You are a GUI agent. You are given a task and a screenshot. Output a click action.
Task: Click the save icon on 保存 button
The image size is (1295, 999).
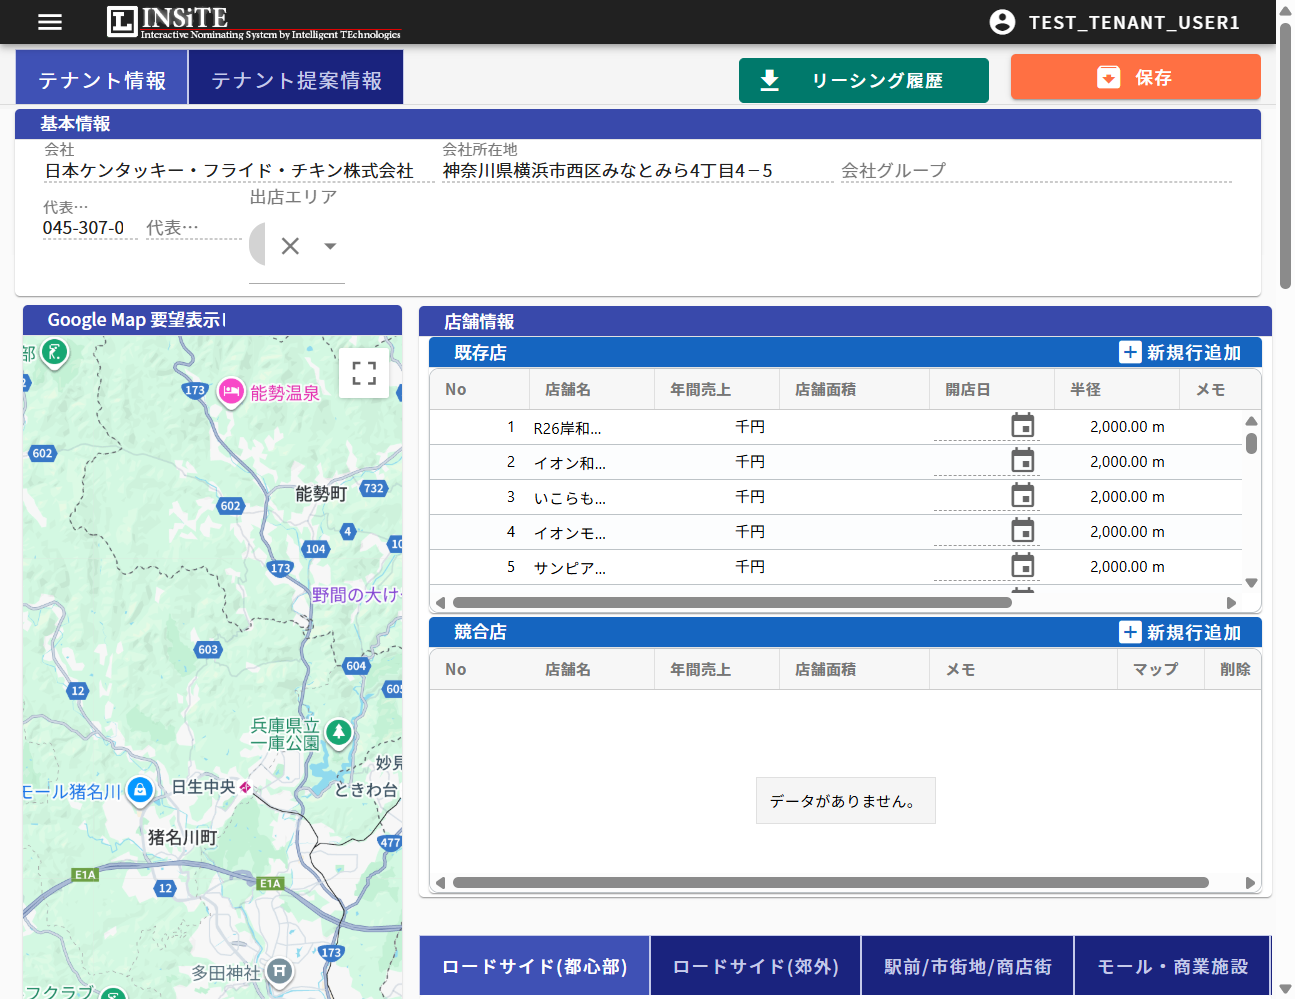[1106, 76]
